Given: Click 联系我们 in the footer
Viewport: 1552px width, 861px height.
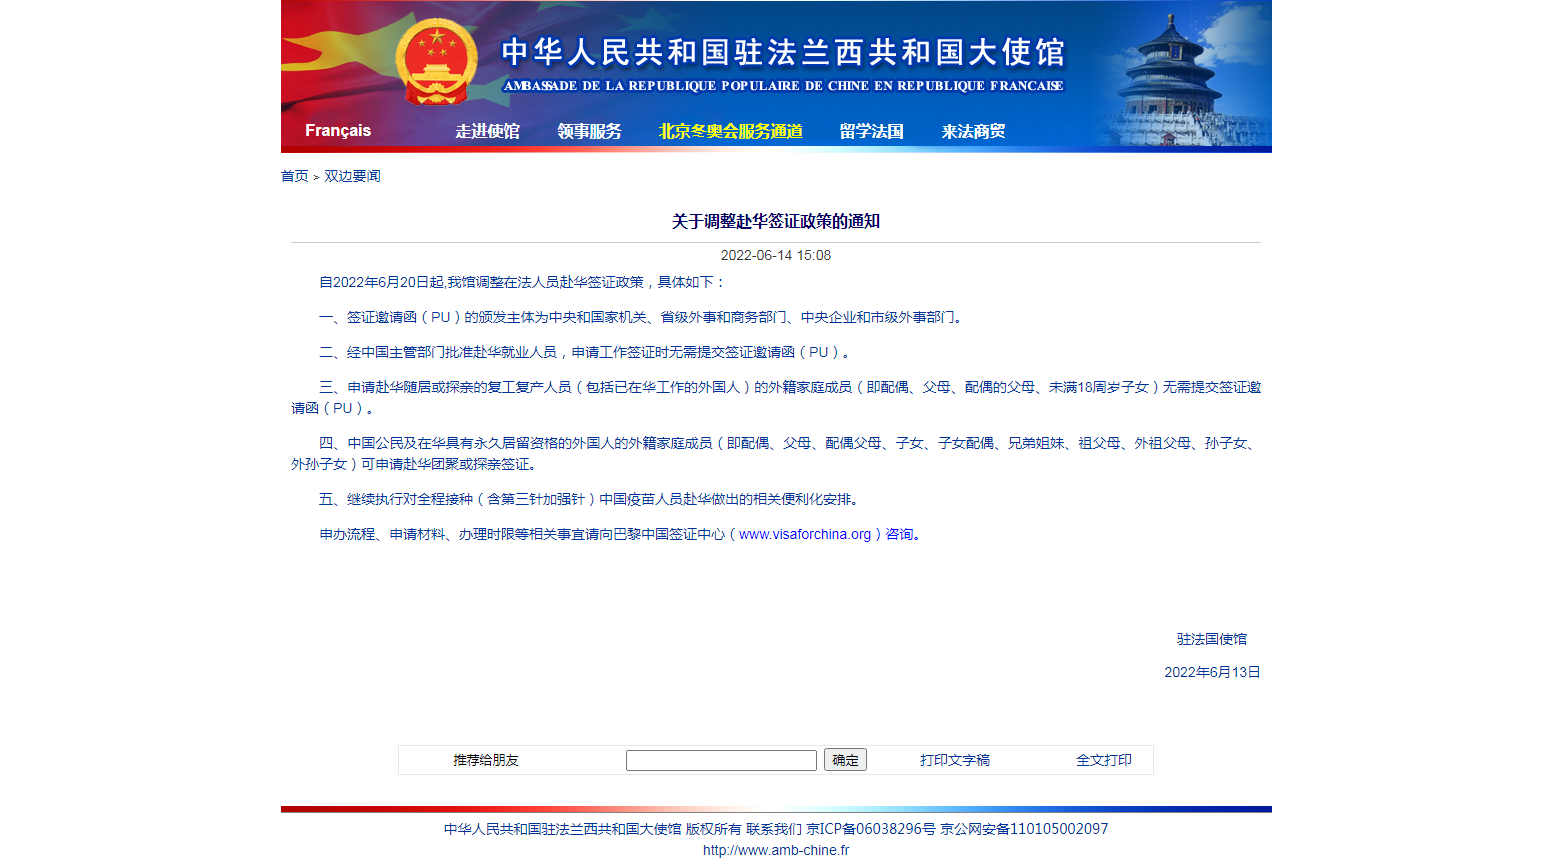Looking at the screenshot, I should [773, 829].
